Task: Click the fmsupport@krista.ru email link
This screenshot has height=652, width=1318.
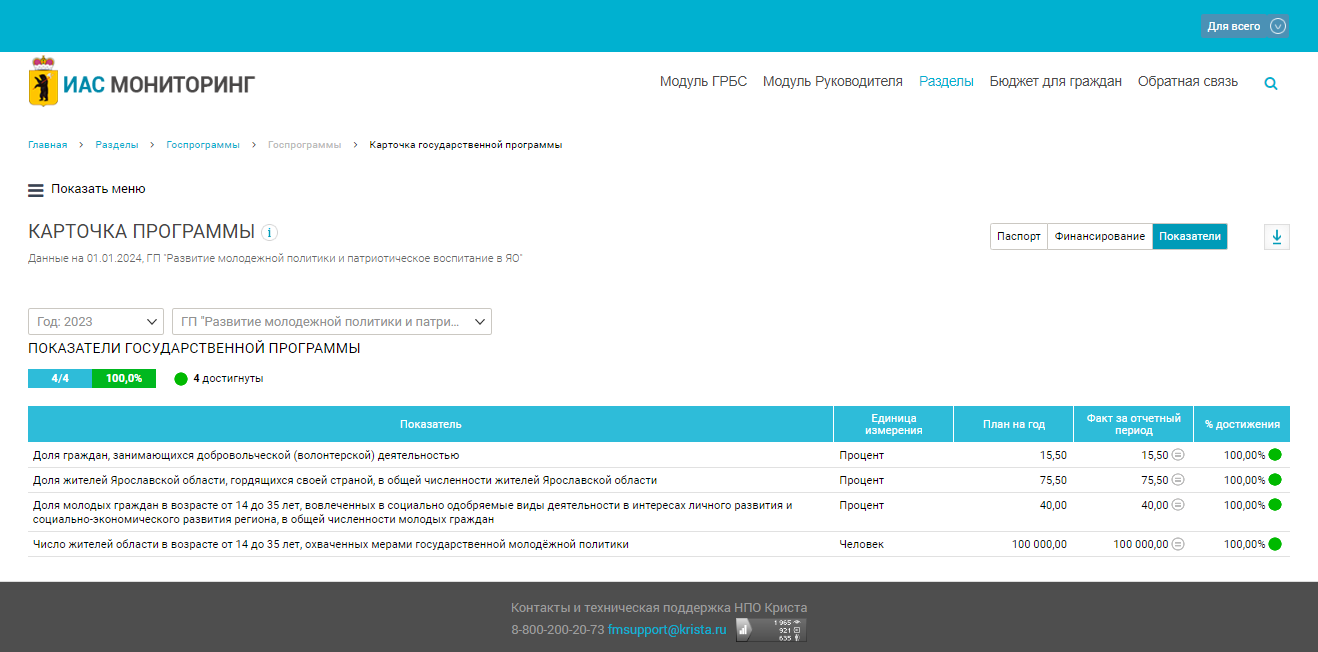Action: (x=666, y=630)
